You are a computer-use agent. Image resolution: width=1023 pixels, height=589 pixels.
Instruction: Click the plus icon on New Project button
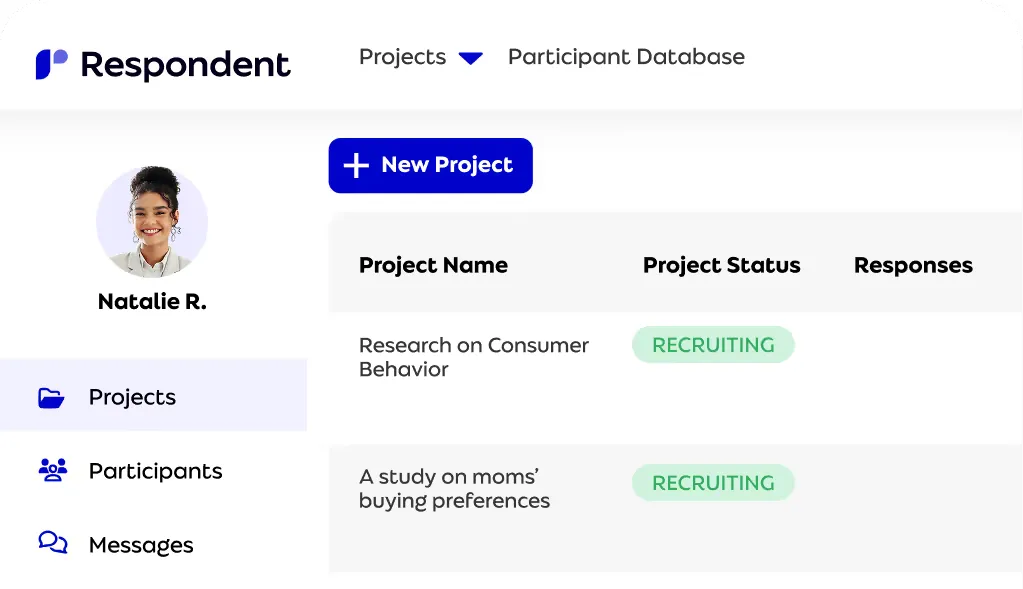click(357, 165)
